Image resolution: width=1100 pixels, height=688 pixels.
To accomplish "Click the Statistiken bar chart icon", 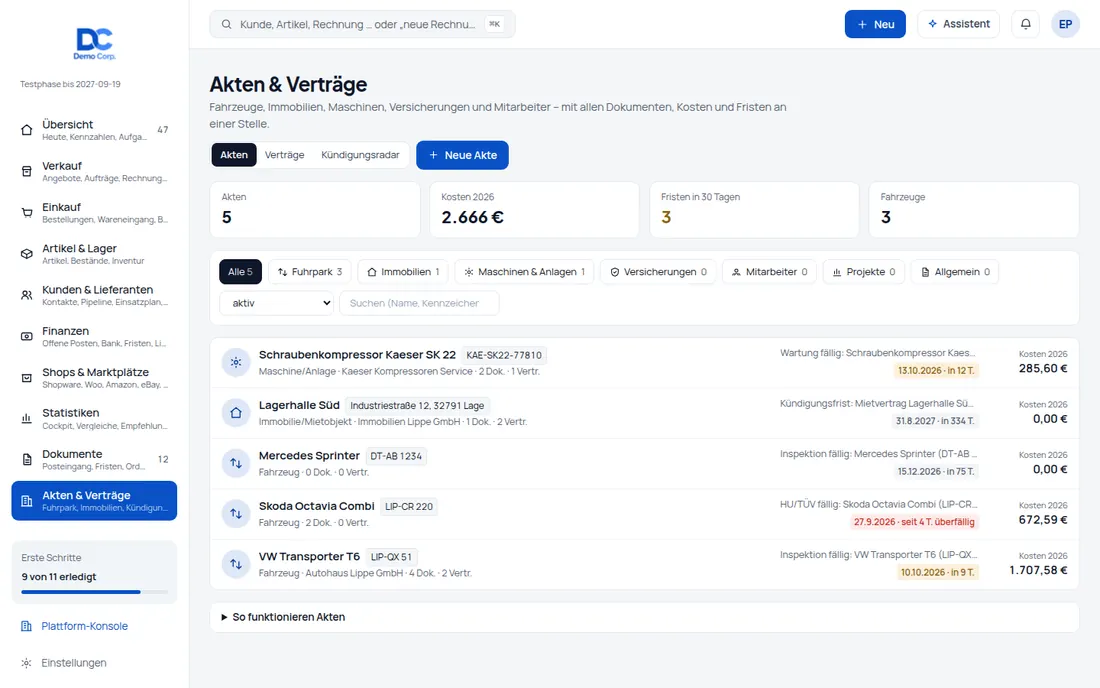I will (27, 419).
